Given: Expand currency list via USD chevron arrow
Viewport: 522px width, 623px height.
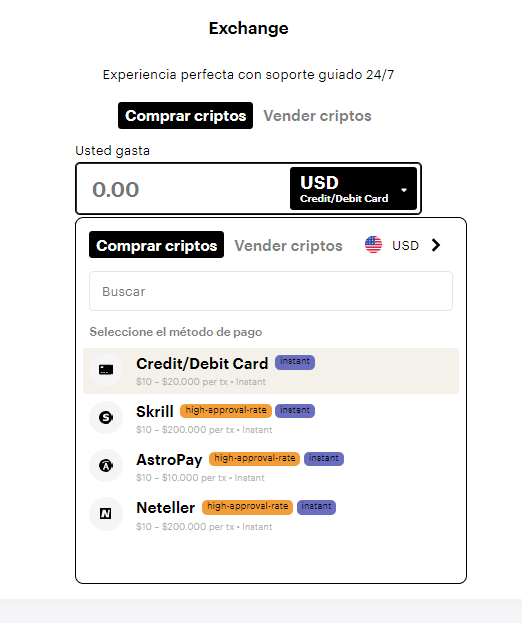Looking at the screenshot, I should click(436, 245).
